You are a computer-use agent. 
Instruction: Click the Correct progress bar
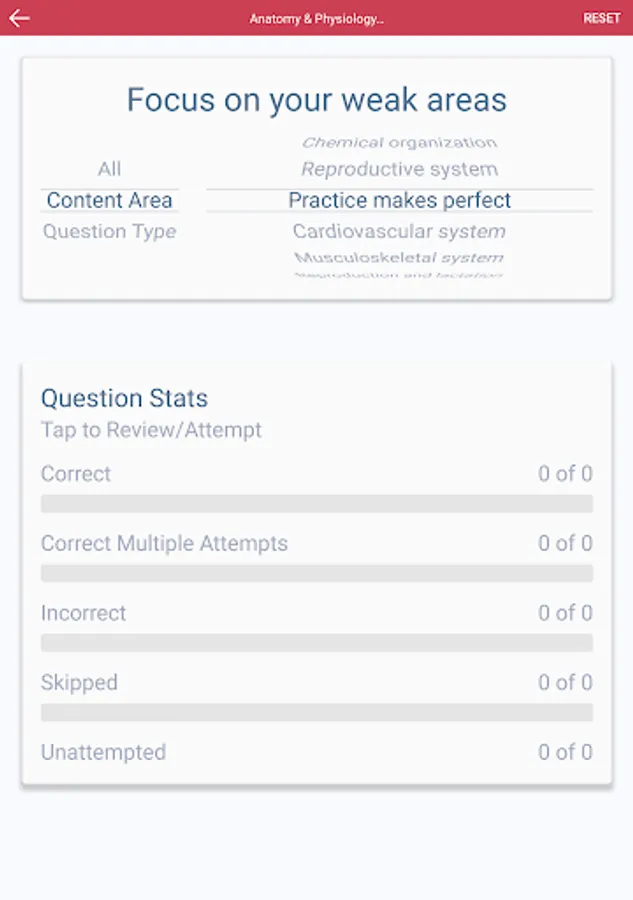click(x=316, y=503)
